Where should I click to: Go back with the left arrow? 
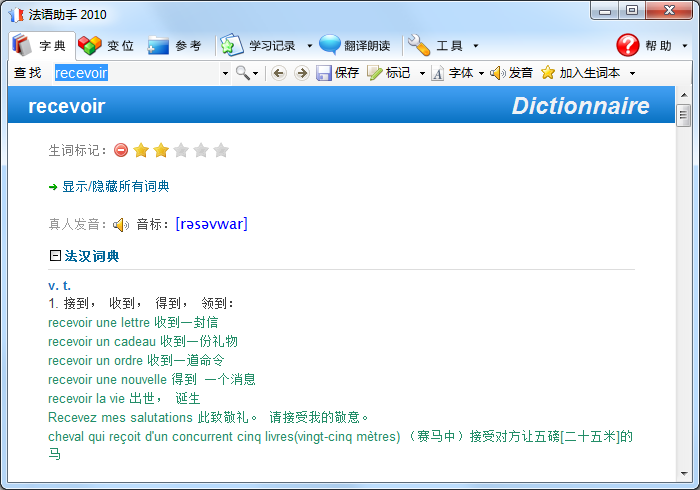point(279,73)
